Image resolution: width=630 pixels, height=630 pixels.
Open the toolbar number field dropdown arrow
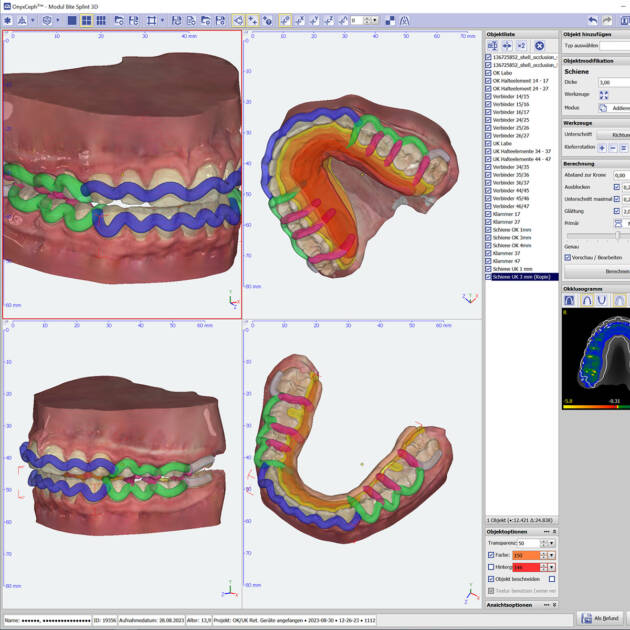coord(375,20)
